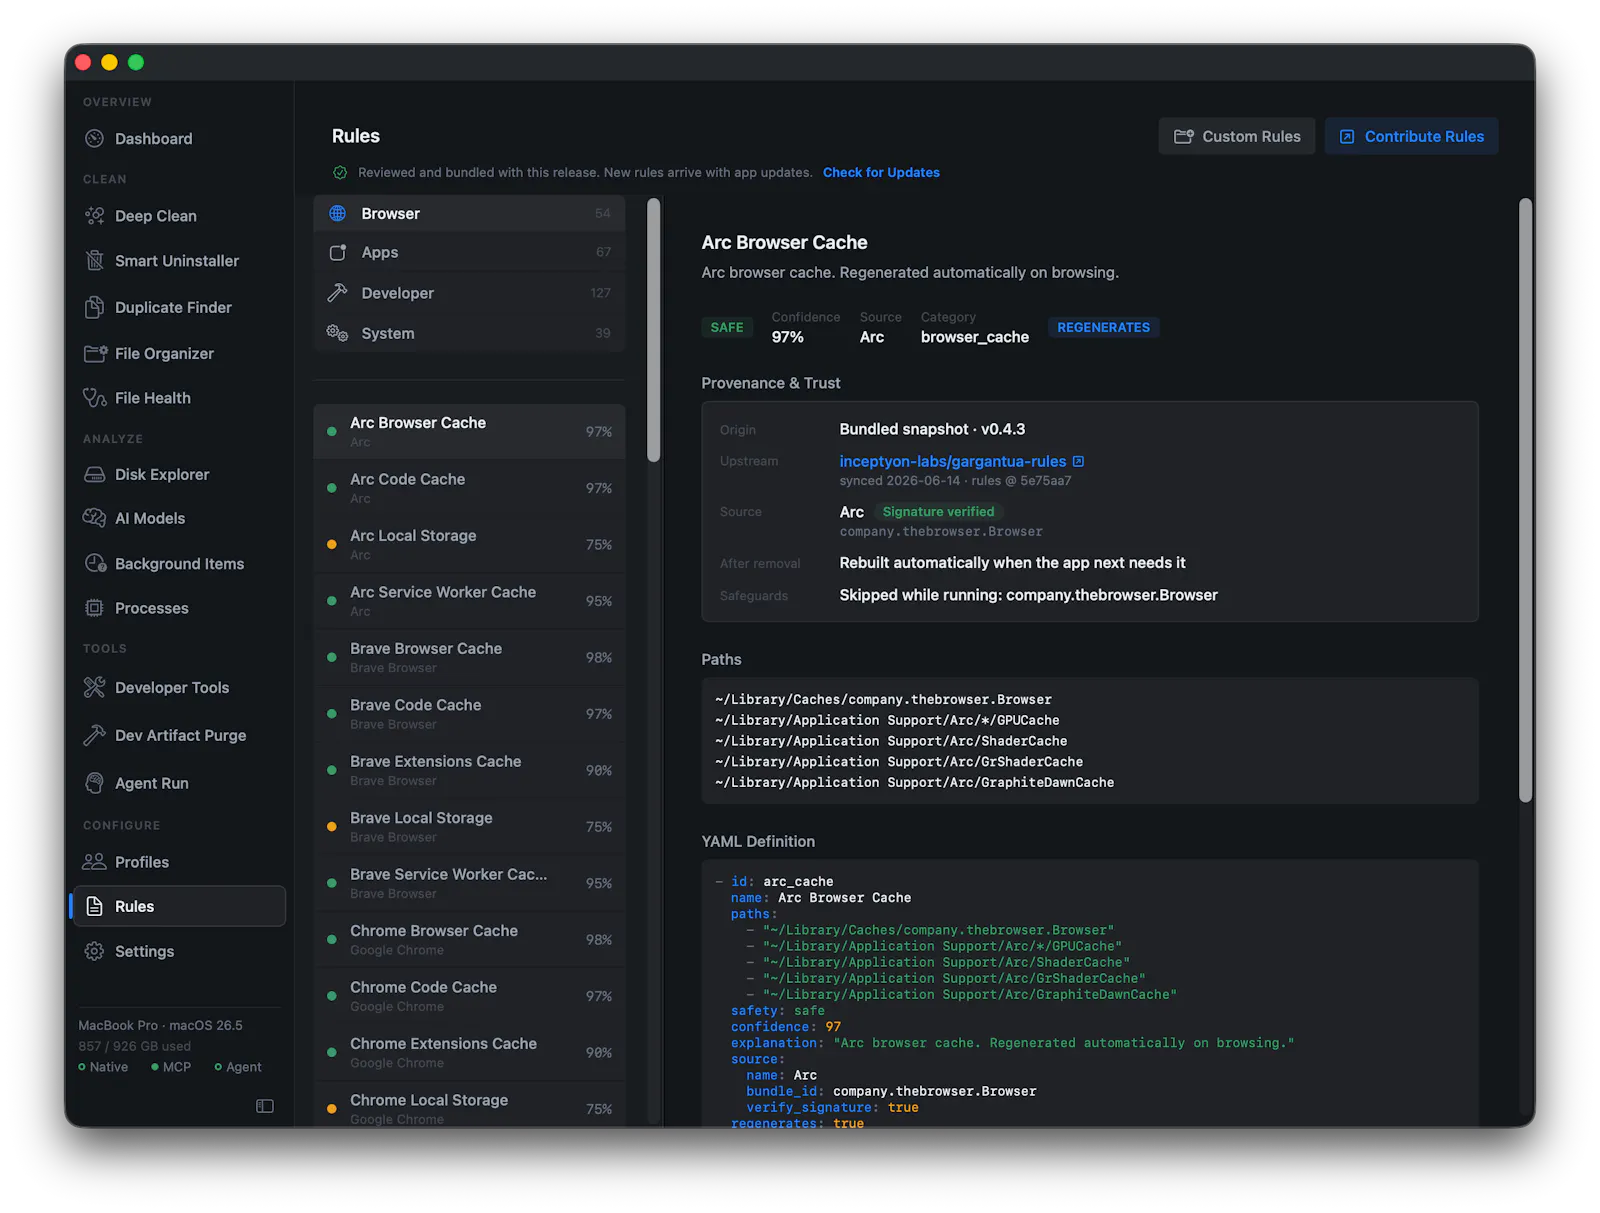Open the Custom Rules button

1237,136
